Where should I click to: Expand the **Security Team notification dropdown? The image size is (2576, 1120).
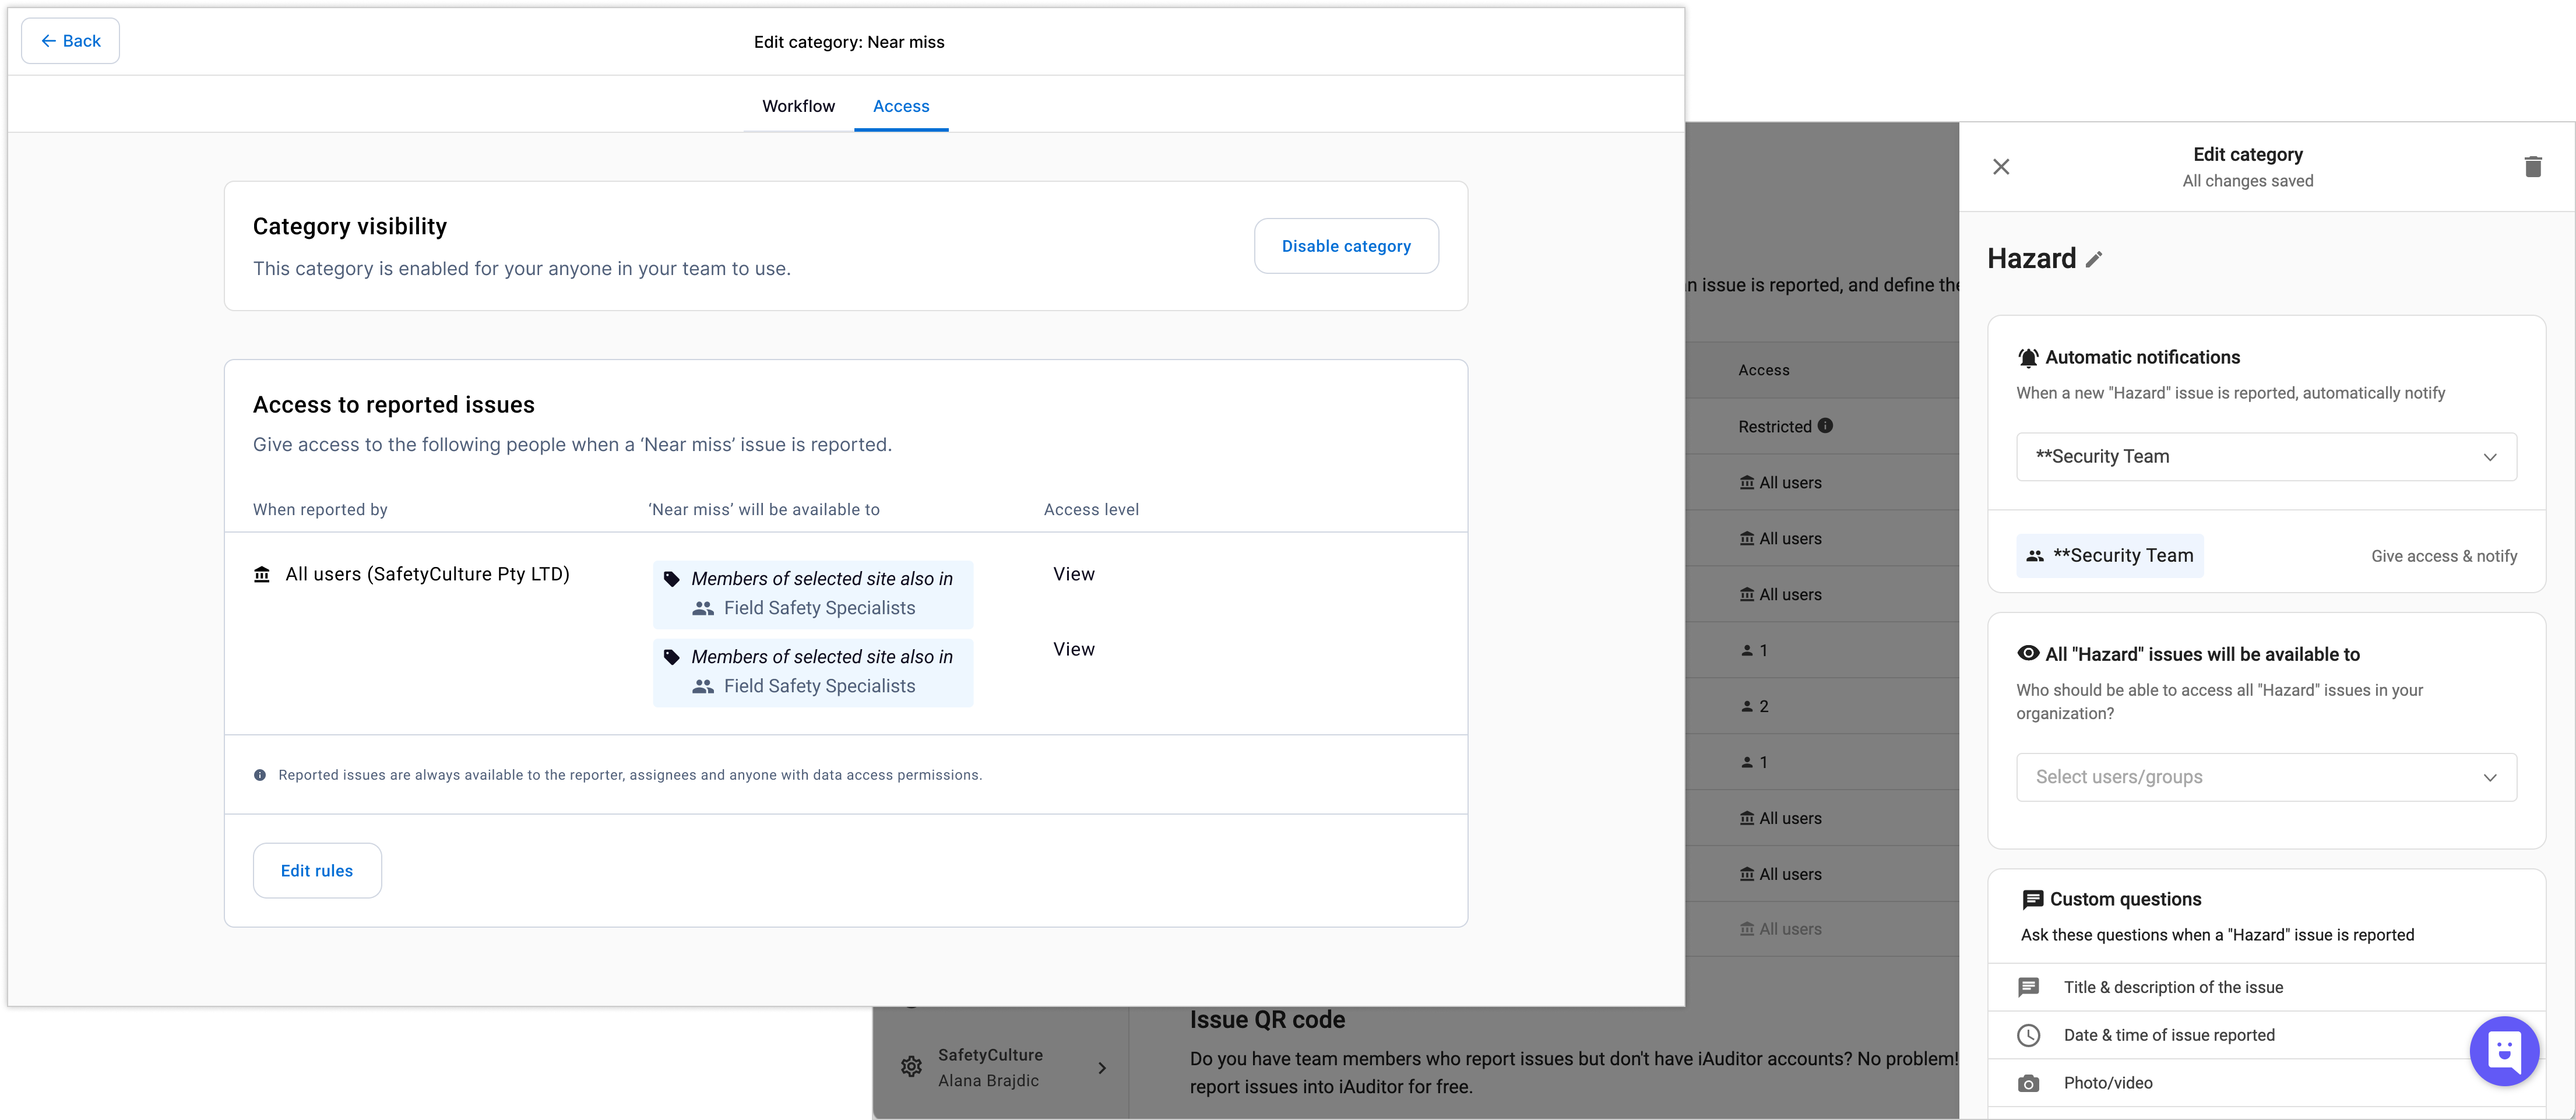2266,457
